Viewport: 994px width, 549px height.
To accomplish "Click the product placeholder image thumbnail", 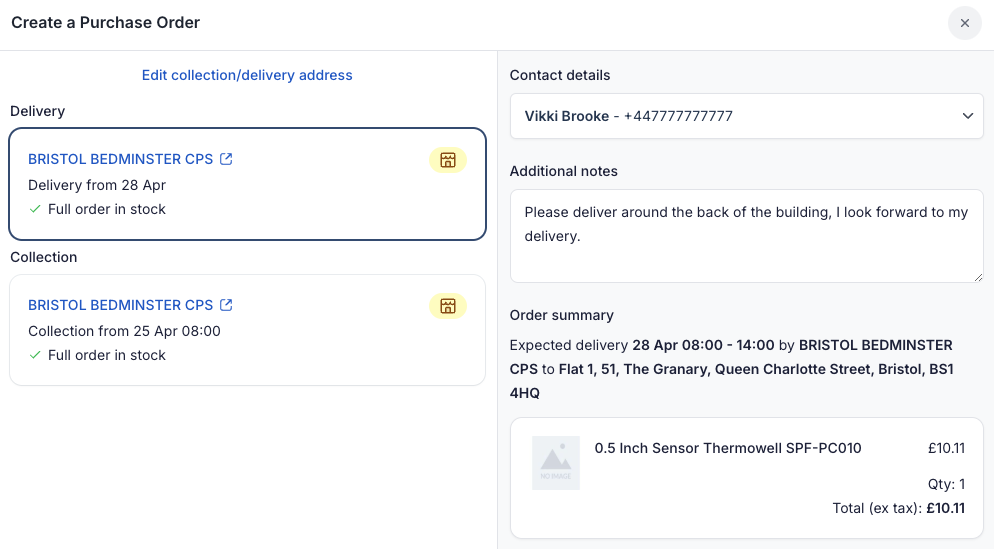I will (x=556, y=462).
